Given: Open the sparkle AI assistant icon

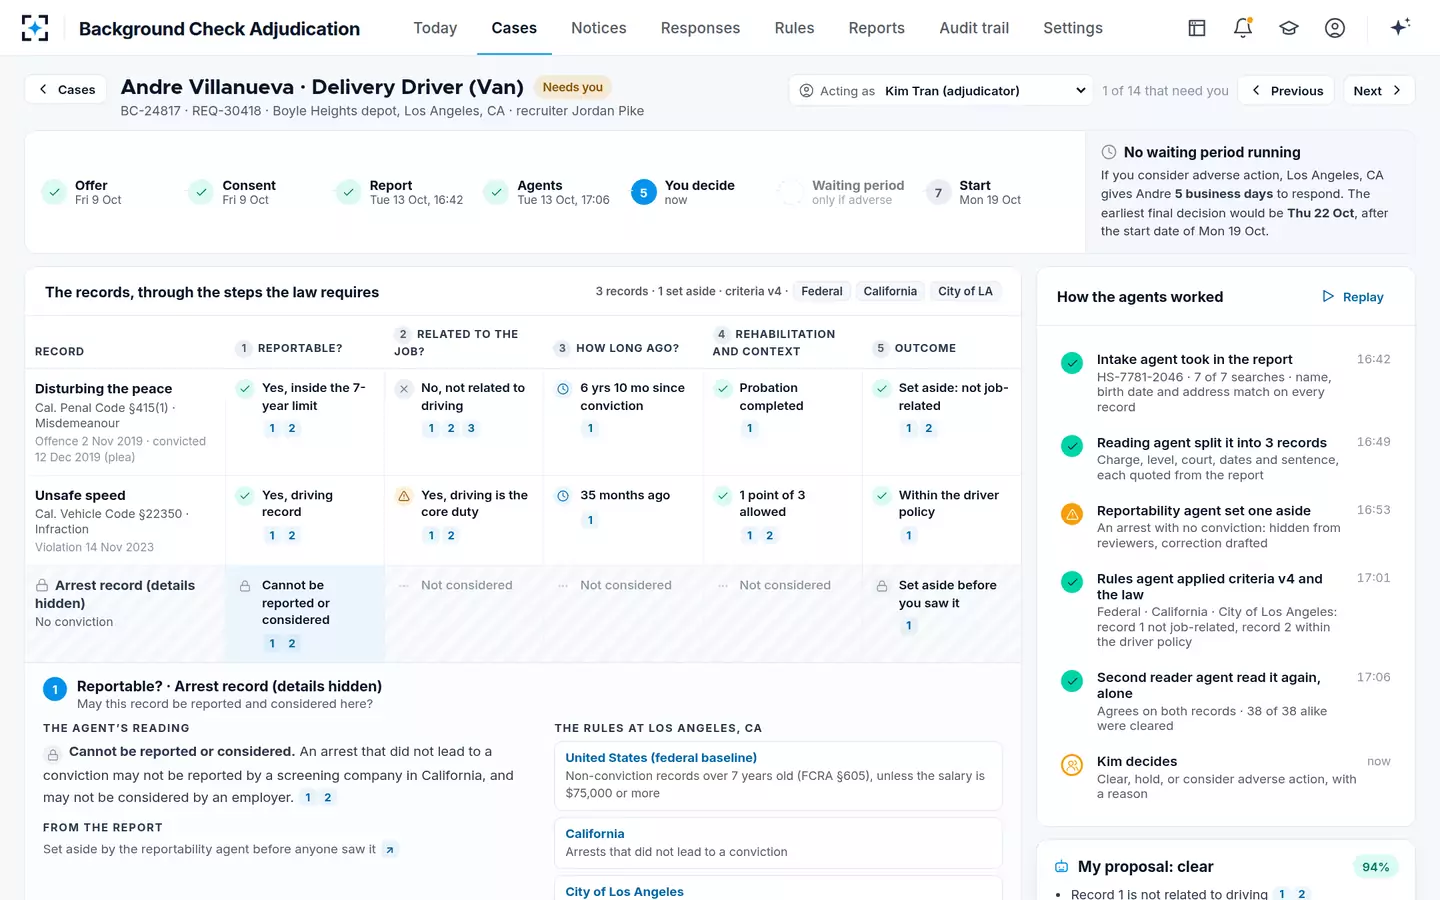Looking at the screenshot, I should coord(1400,27).
